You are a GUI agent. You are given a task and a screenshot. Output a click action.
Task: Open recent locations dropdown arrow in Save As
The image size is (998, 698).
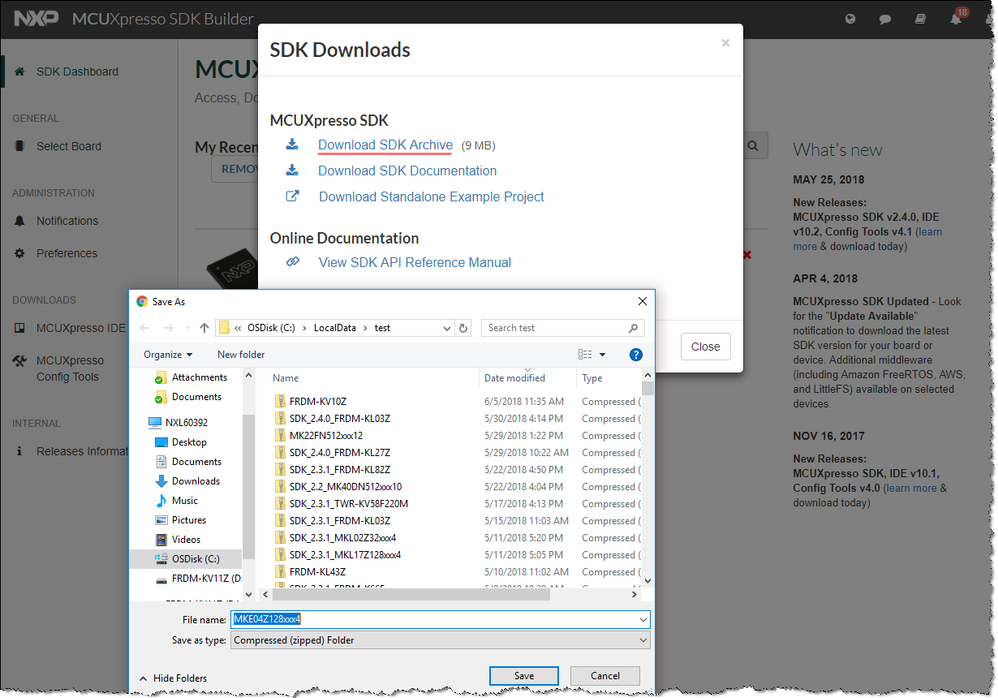pos(187,328)
